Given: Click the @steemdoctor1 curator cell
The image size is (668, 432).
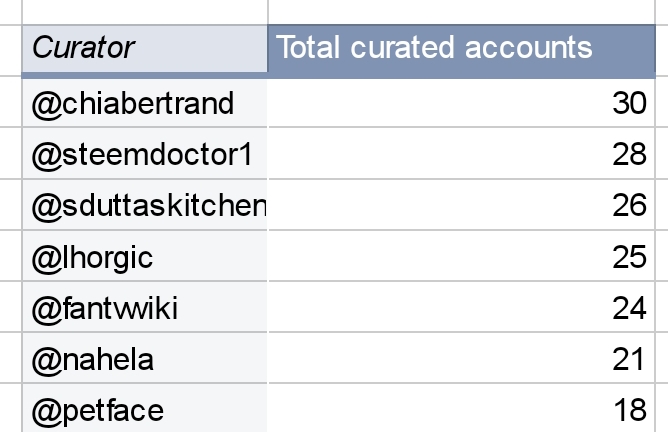Looking at the screenshot, I should pyautogui.click(x=144, y=155).
